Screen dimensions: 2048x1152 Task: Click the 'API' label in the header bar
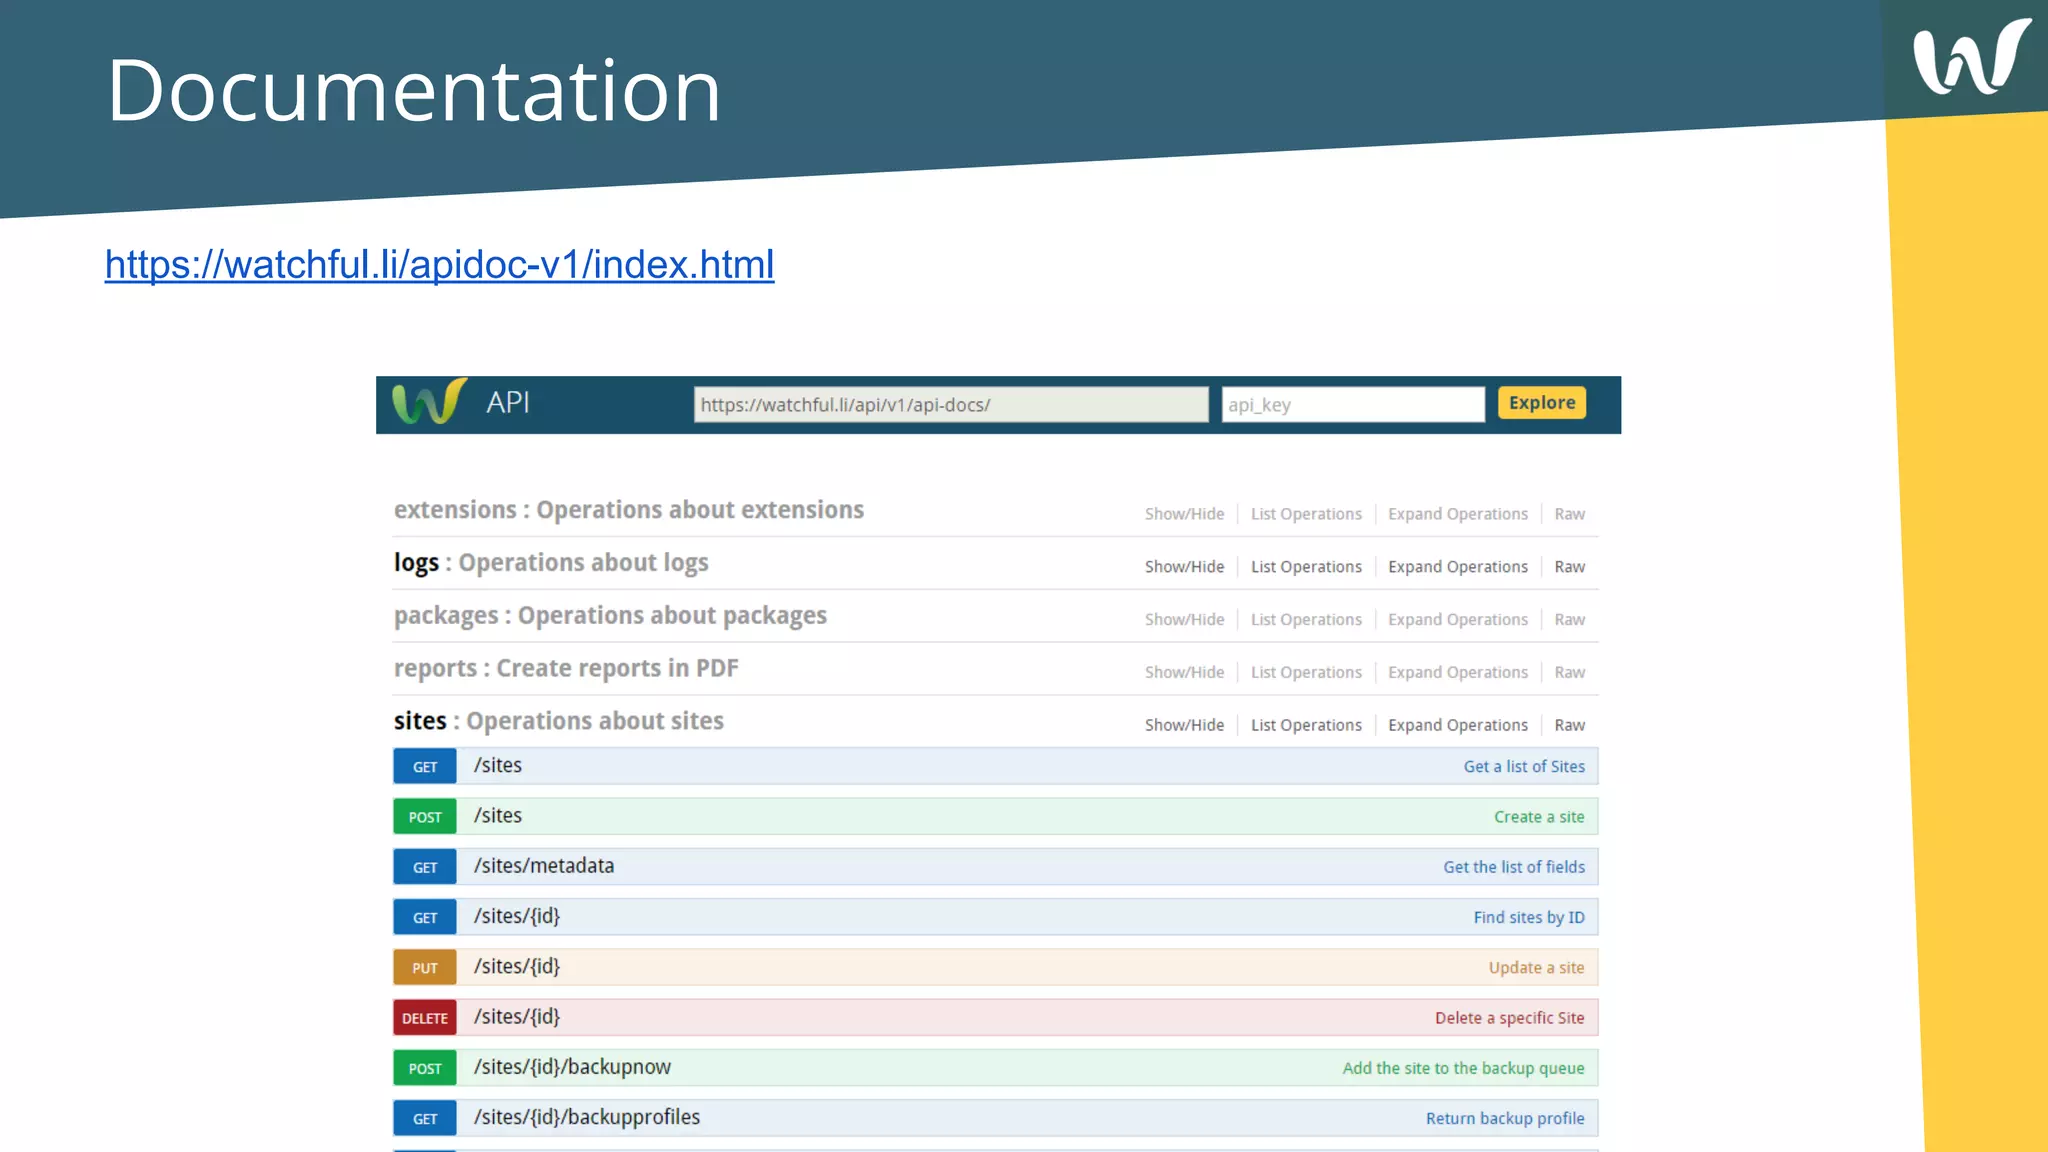(508, 402)
